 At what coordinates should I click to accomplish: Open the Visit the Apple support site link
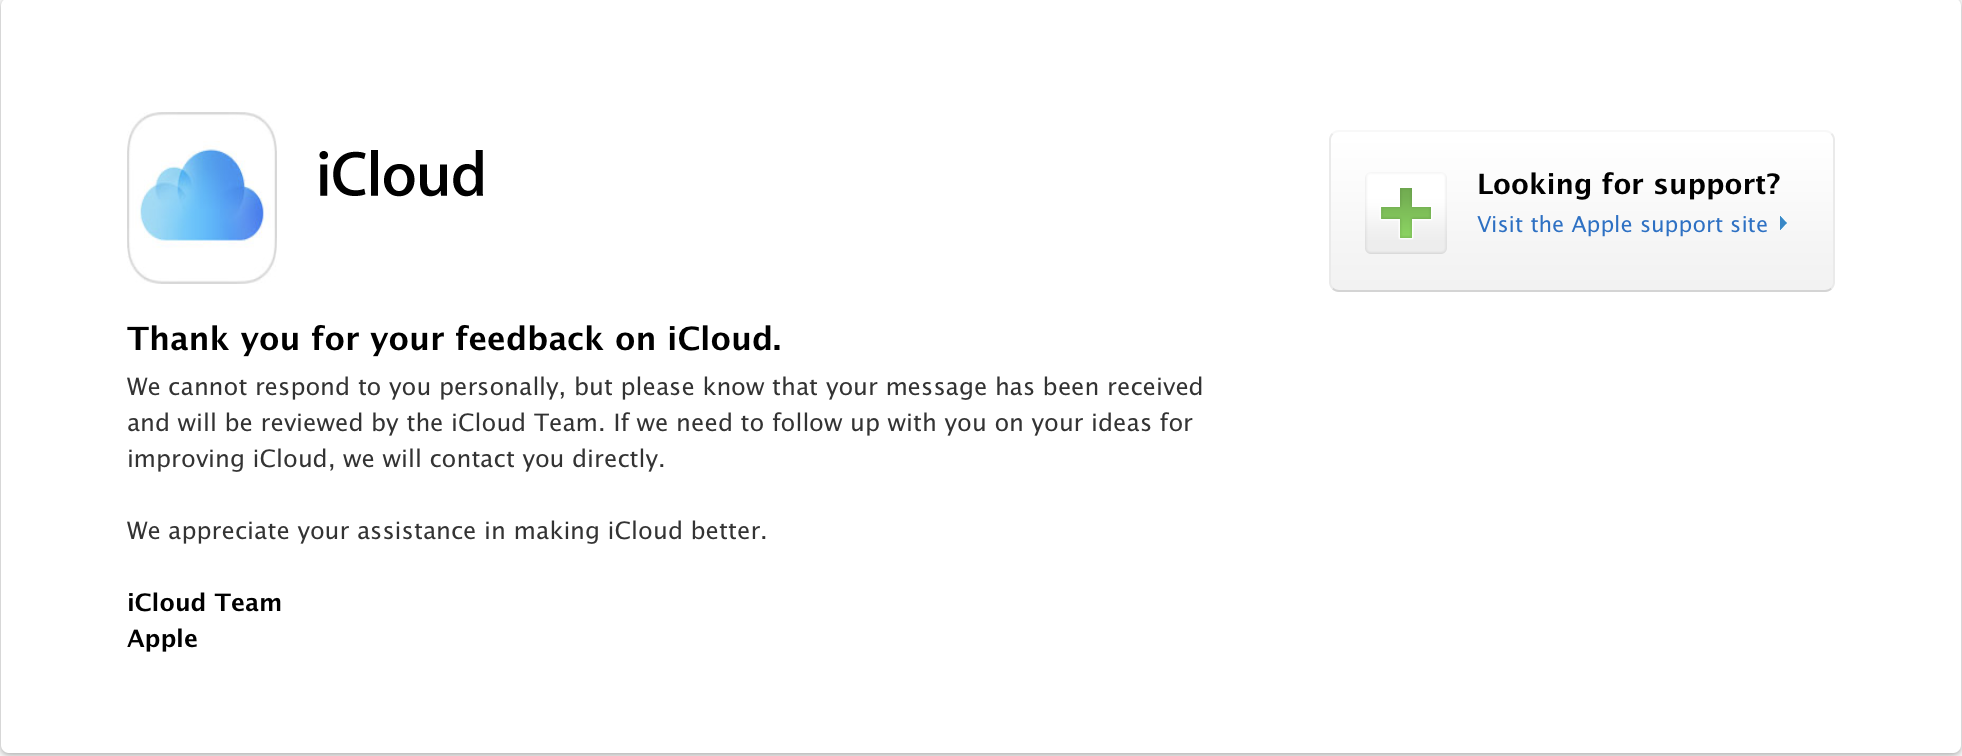click(1622, 225)
